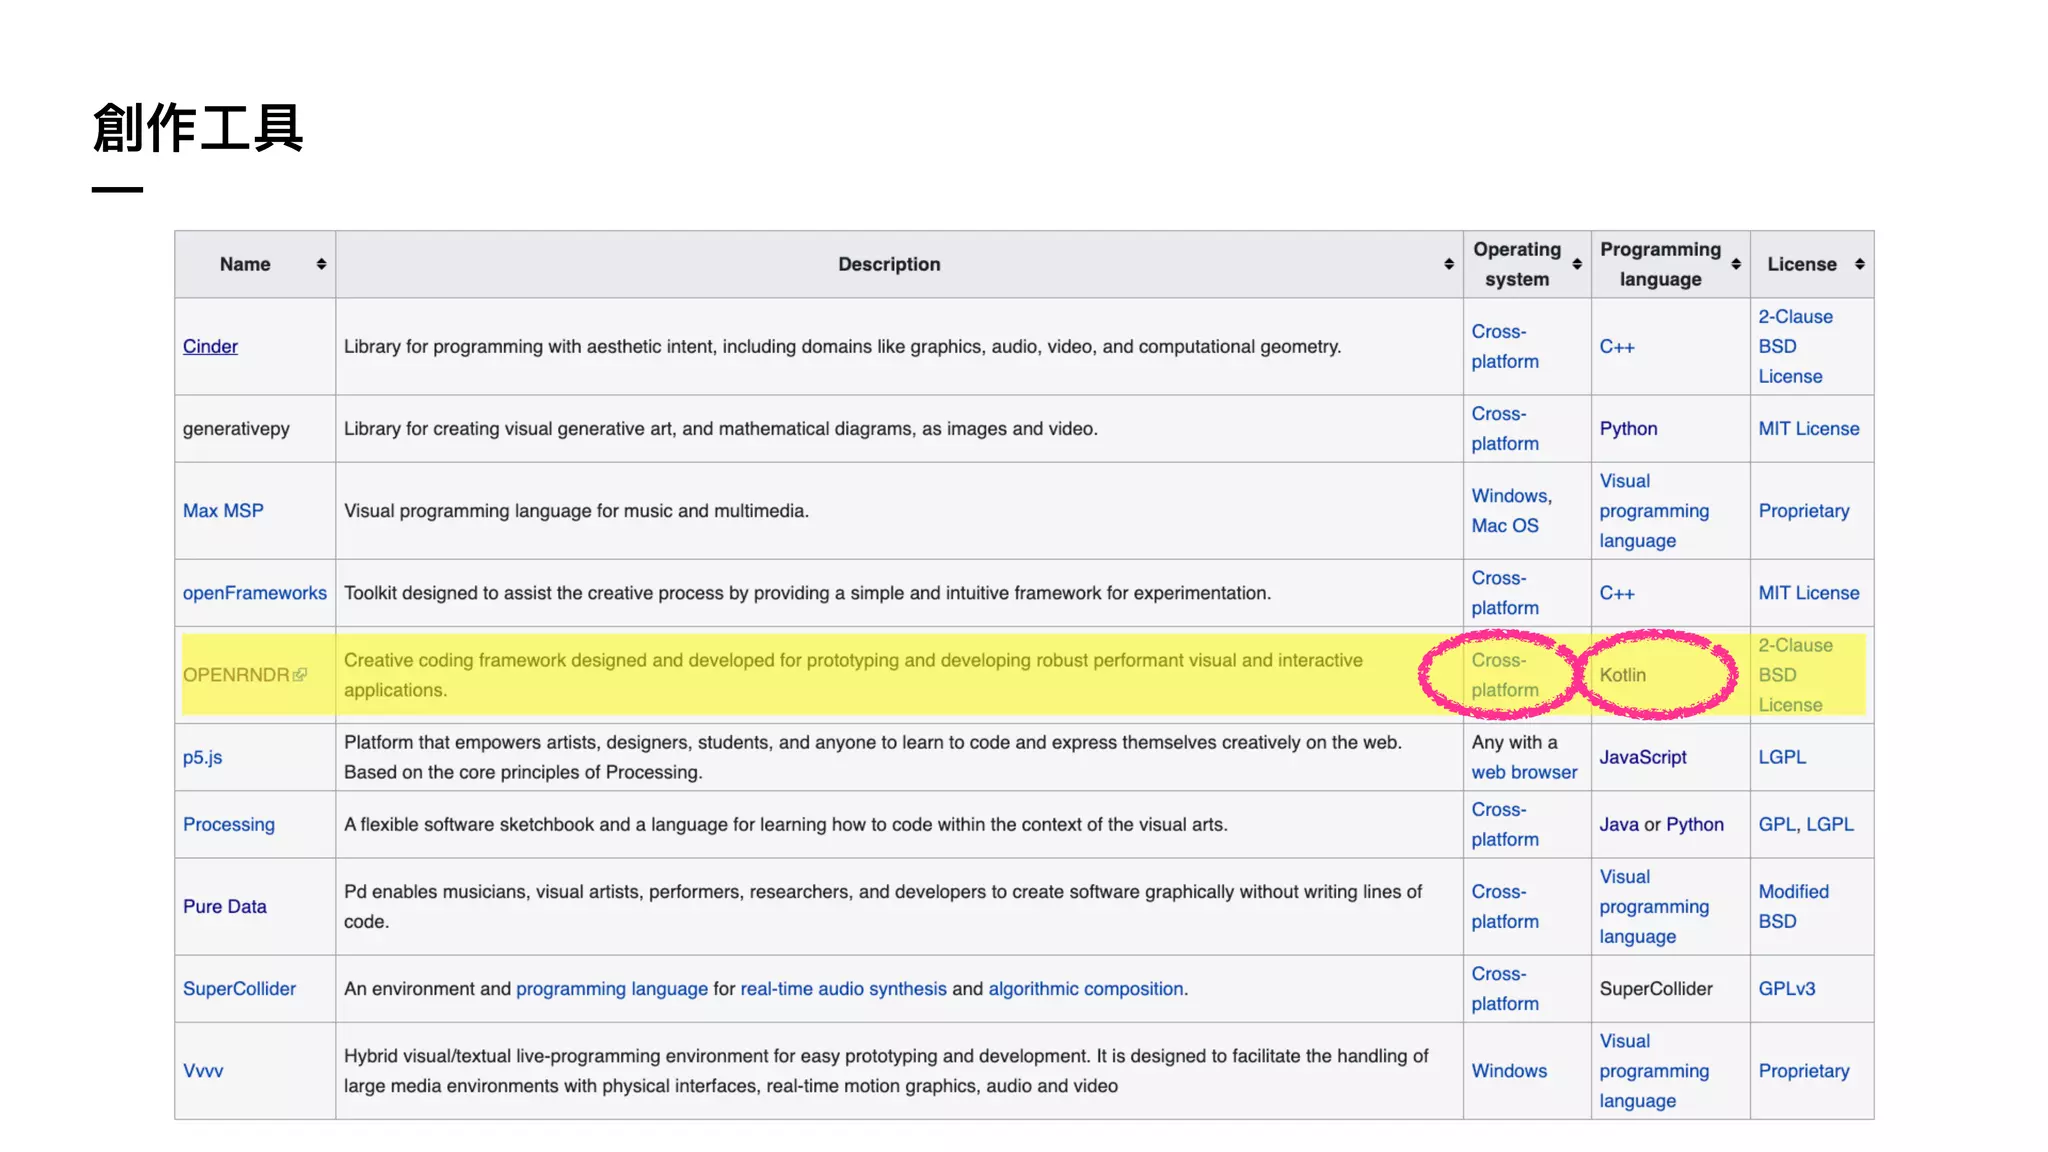Click Cross-platform link in Processing row

pos(1505,824)
